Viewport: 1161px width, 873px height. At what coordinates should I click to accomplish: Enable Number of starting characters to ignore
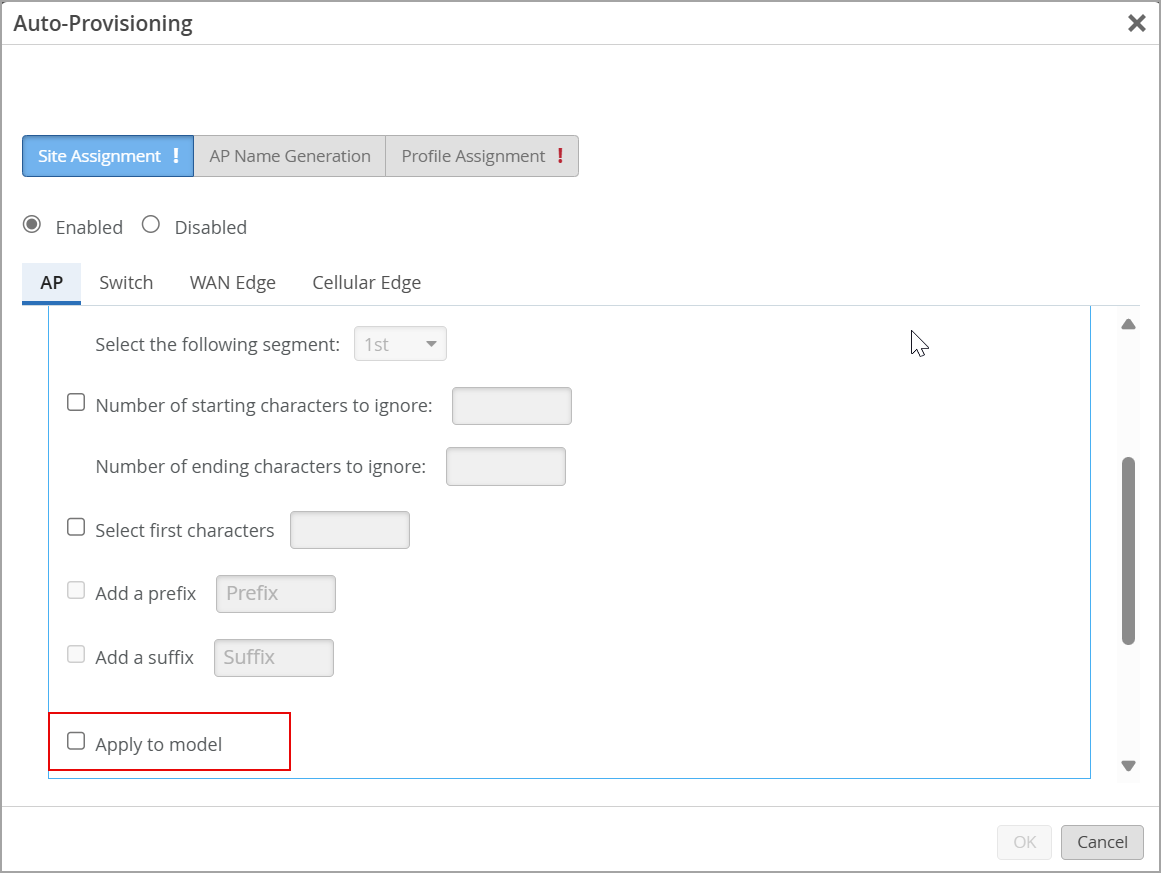click(x=76, y=403)
